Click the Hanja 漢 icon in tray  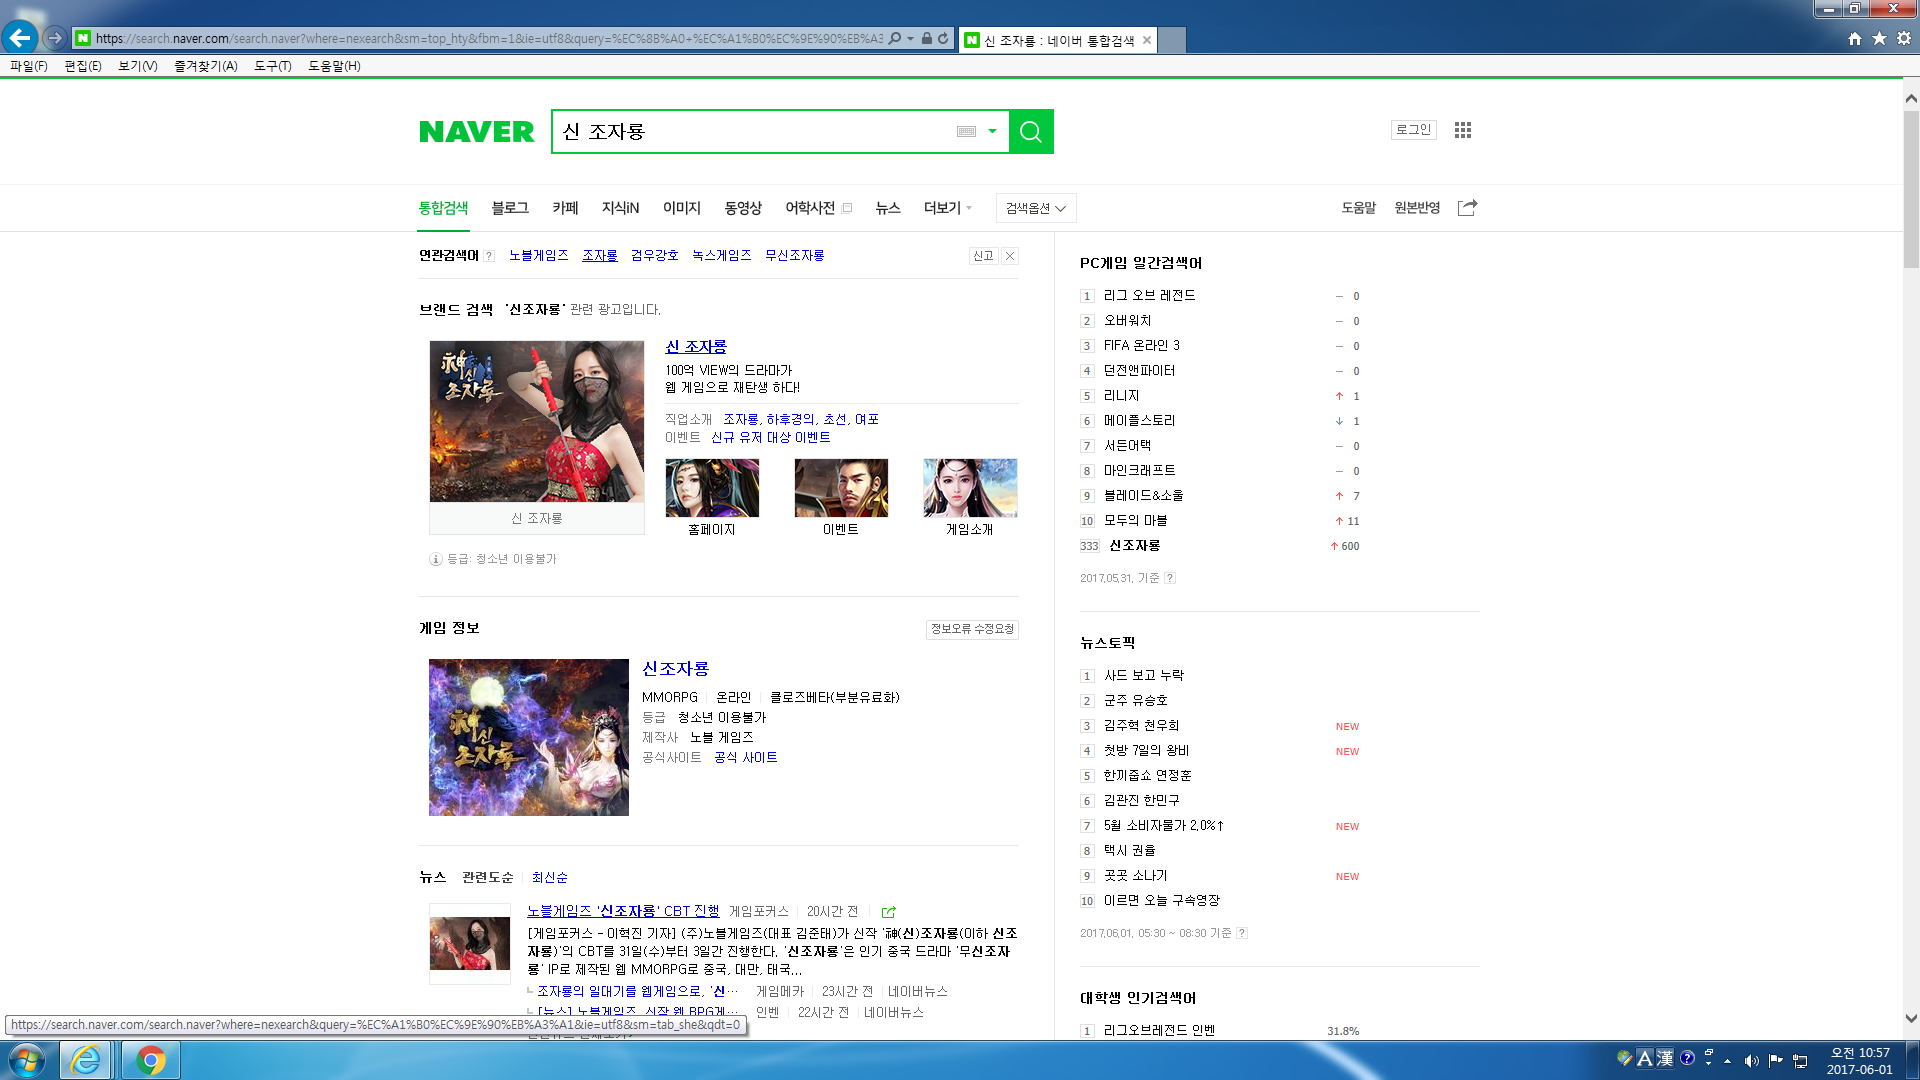coord(1665,1058)
